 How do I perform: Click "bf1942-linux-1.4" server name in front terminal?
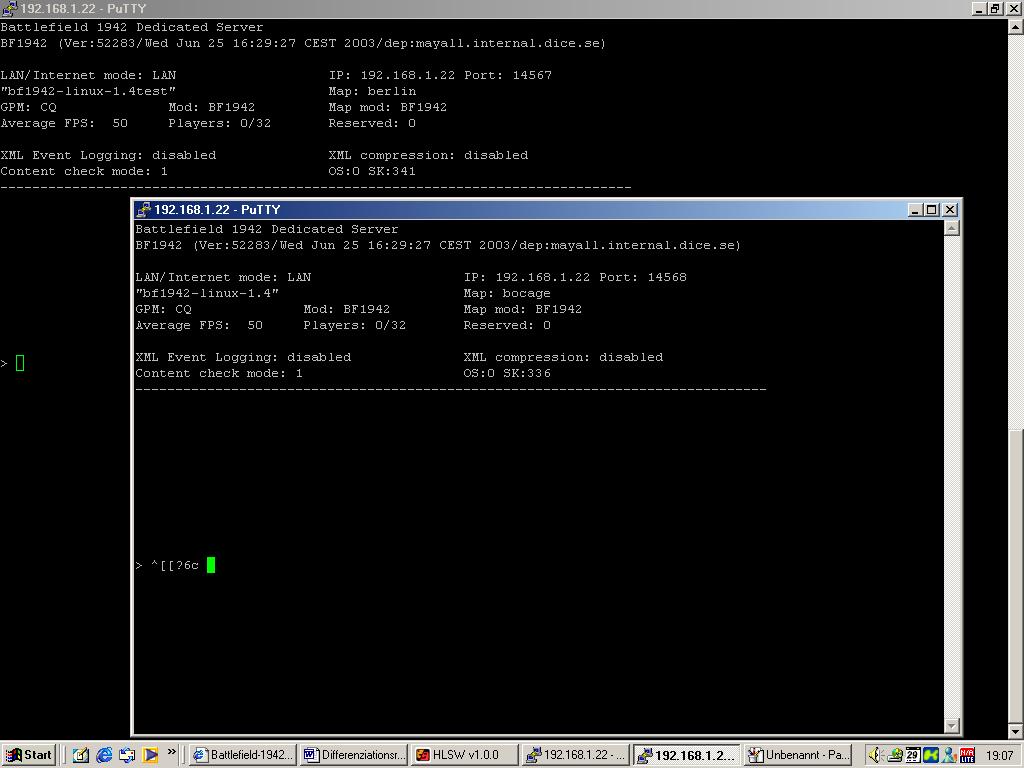pyautogui.click(x=207, y=293)
